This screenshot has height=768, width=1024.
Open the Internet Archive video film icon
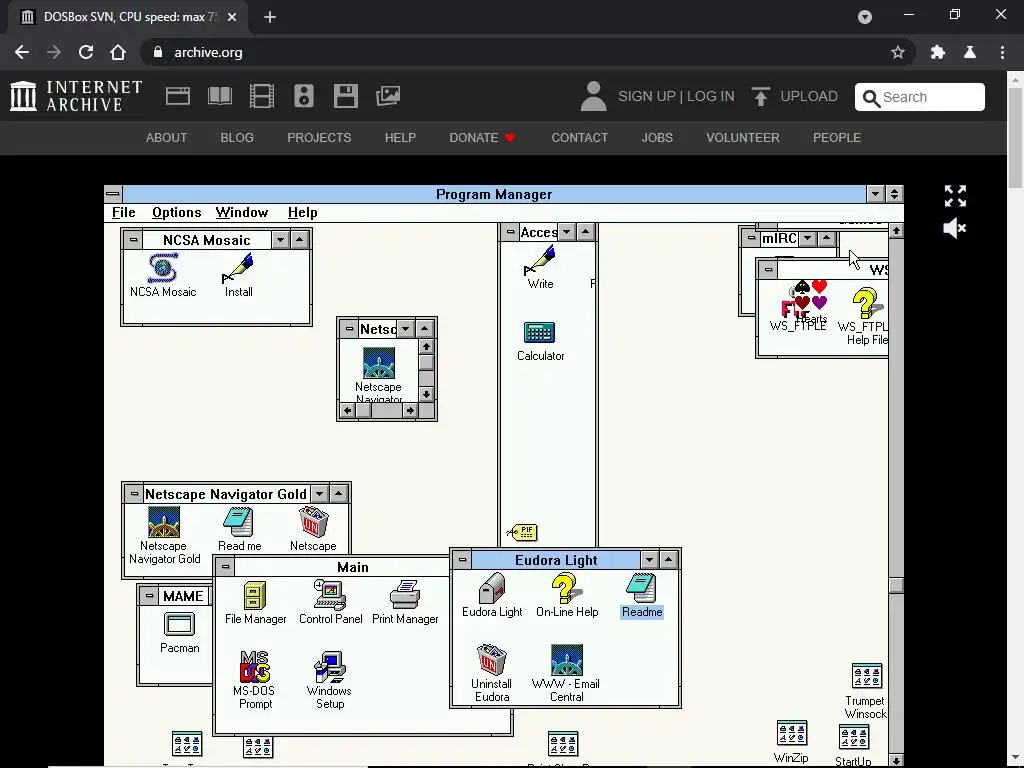pos(262,96)
